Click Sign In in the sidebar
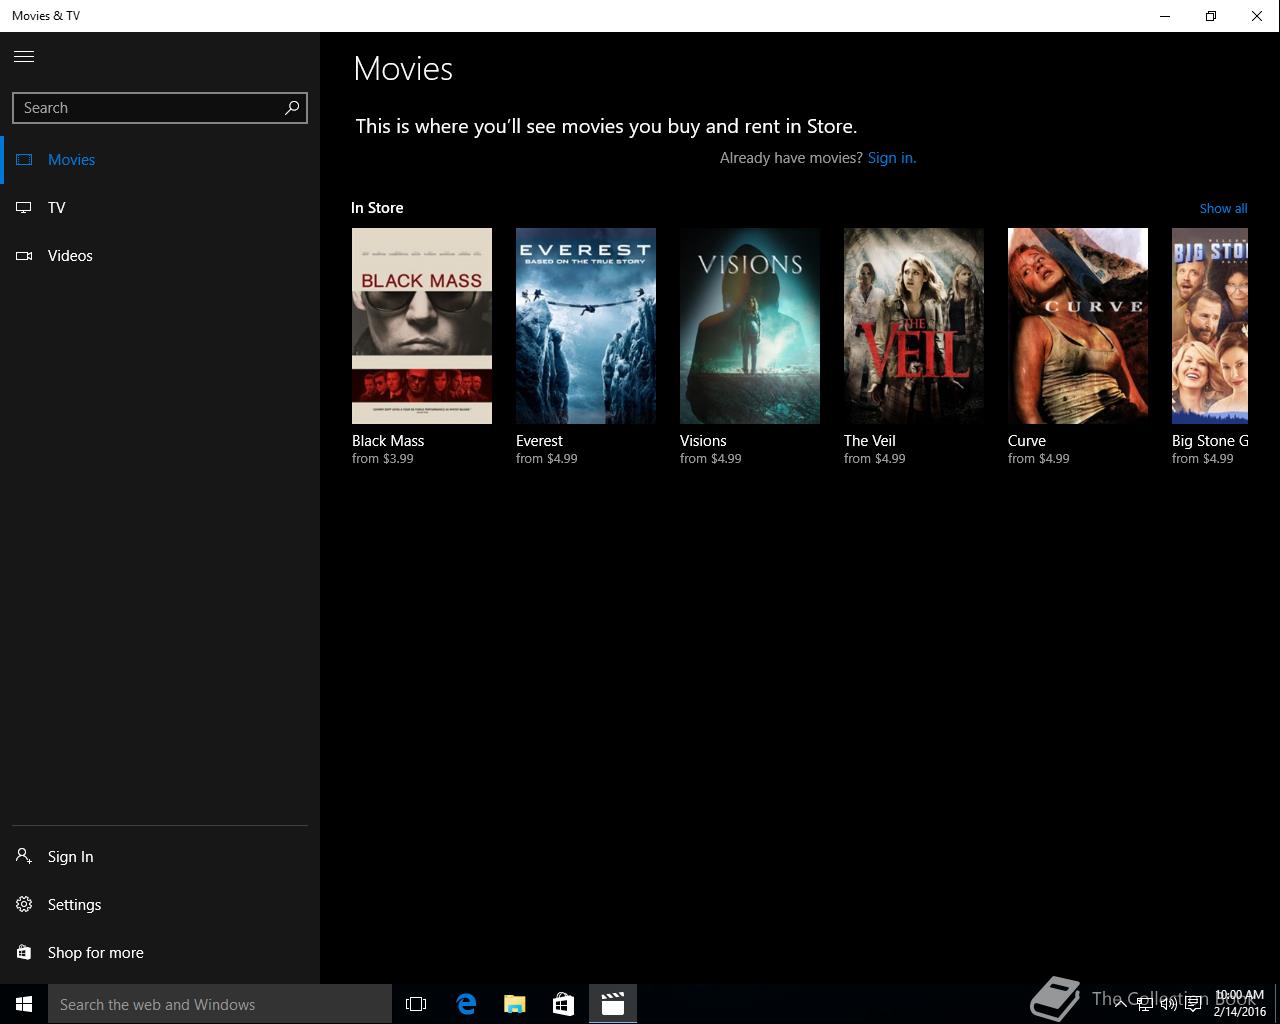1280x1024 pixels. (x=160, y=857)
